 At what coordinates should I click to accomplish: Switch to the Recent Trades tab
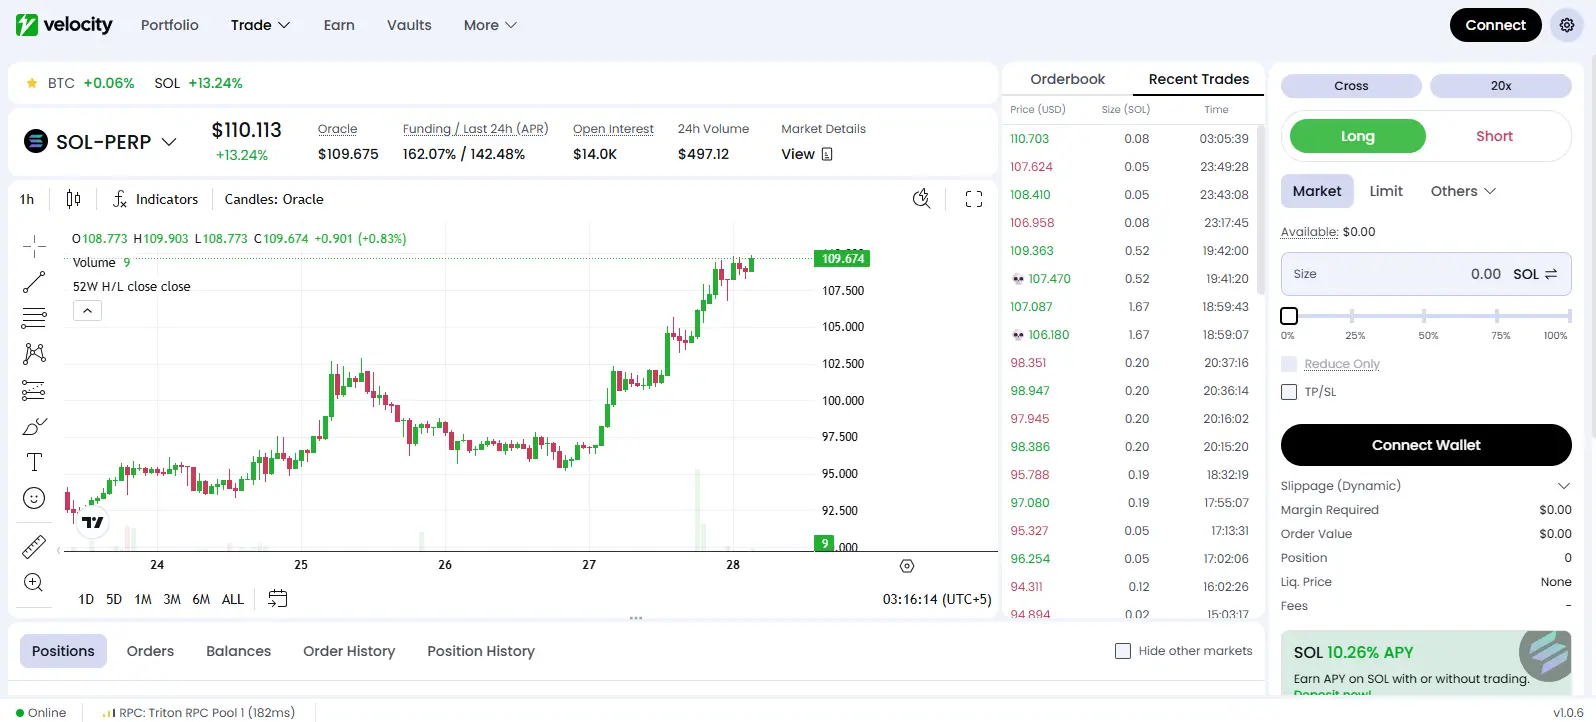[x=1199, y=79]
